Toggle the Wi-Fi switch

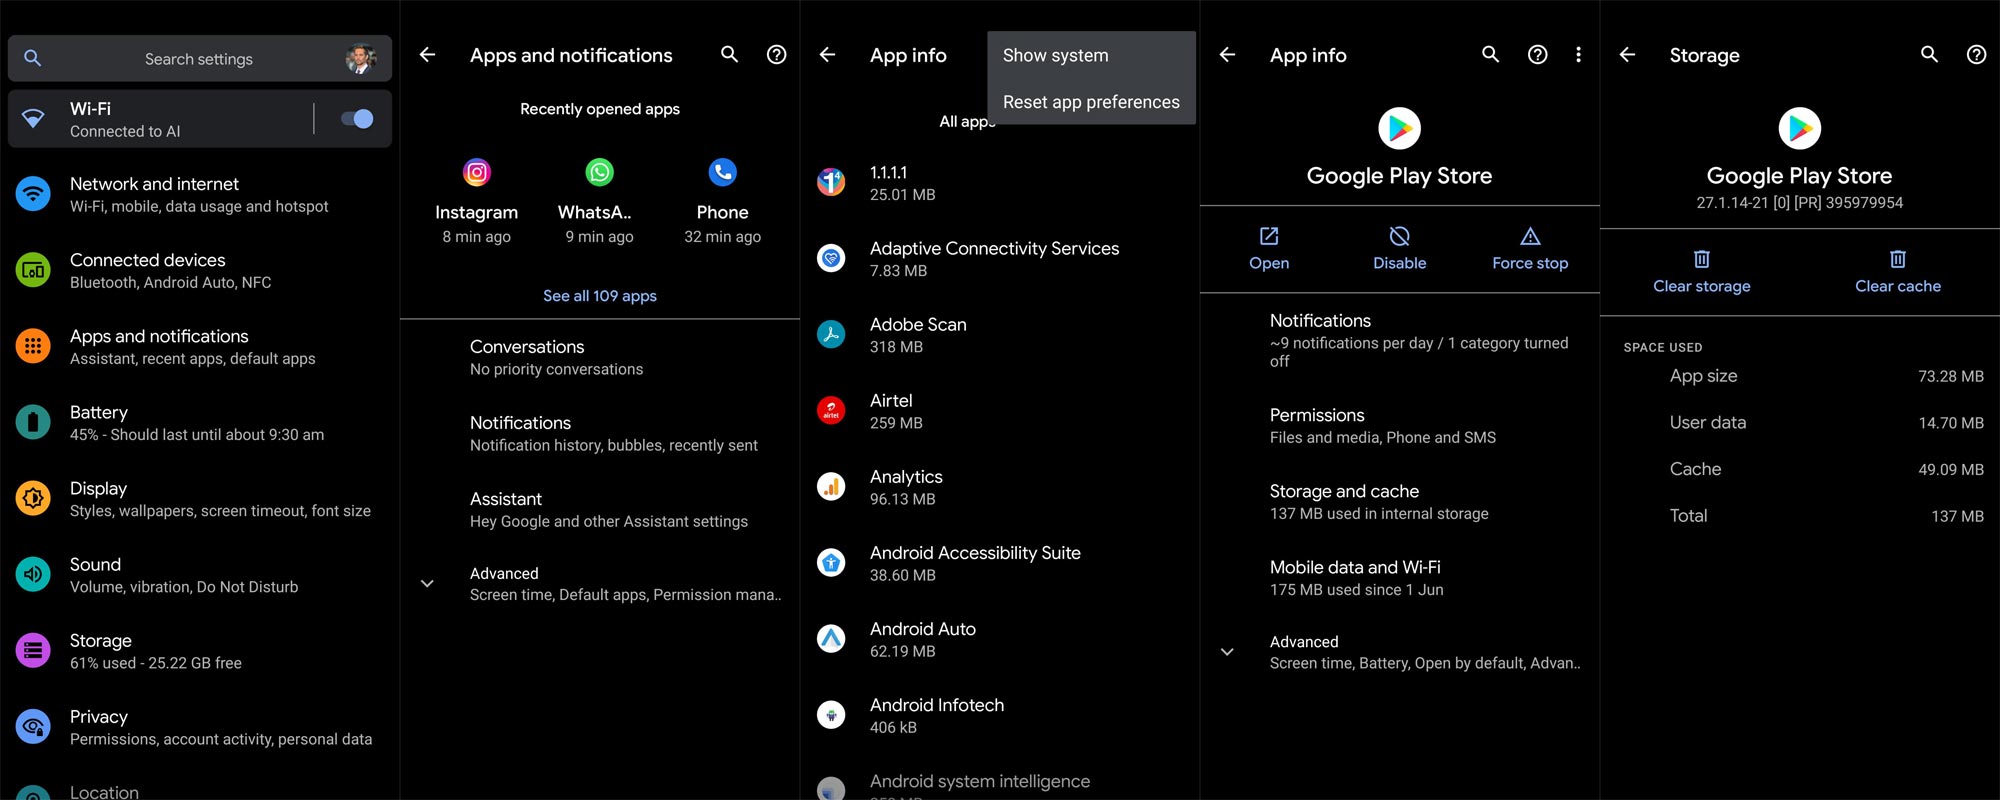[x=357, y=119]
